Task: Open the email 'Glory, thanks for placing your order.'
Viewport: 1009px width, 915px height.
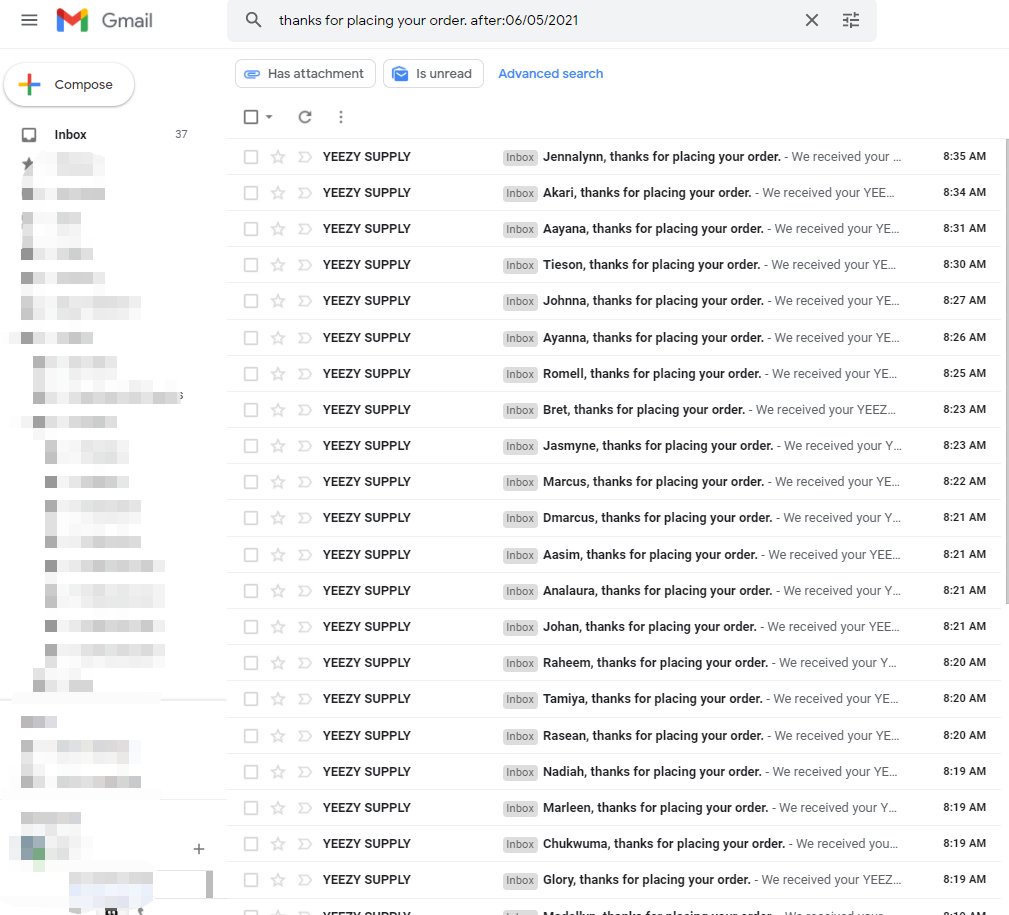Action: tap(647, 880)
